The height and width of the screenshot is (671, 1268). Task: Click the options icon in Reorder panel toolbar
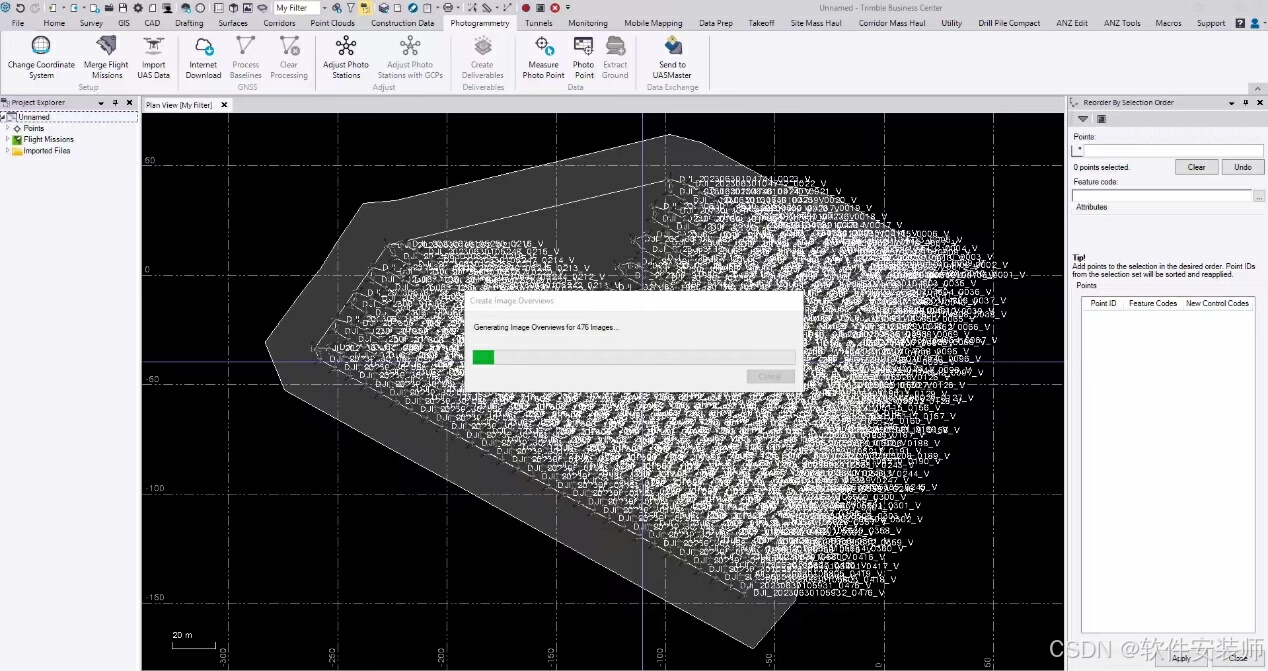click(x=1101, y=119)
